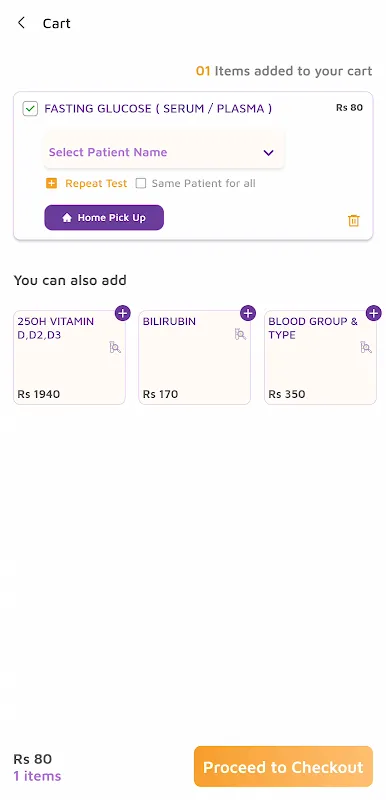Expand patient list using the chevron arrow
Image resolution: width=386 pixels, height=800 pixels.
268,153
